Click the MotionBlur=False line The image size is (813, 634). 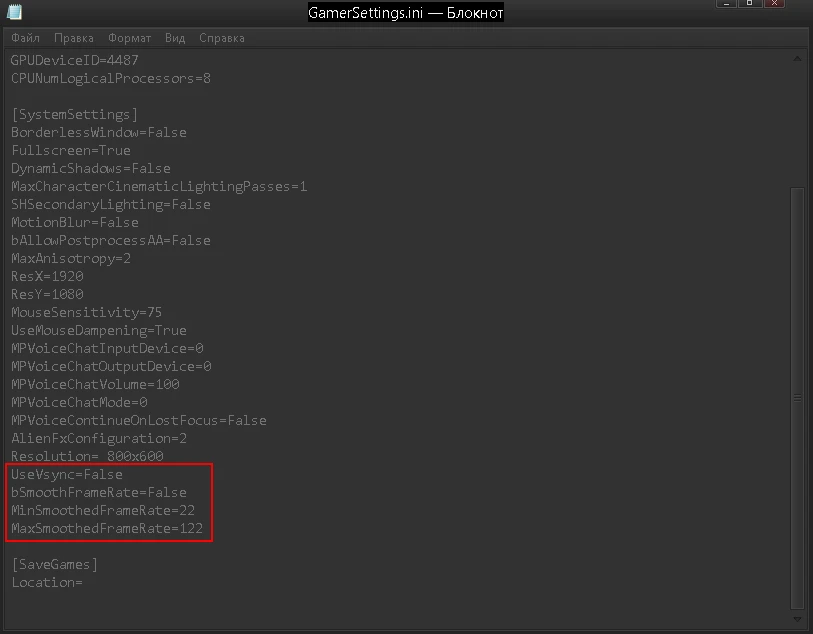[75, 222]
